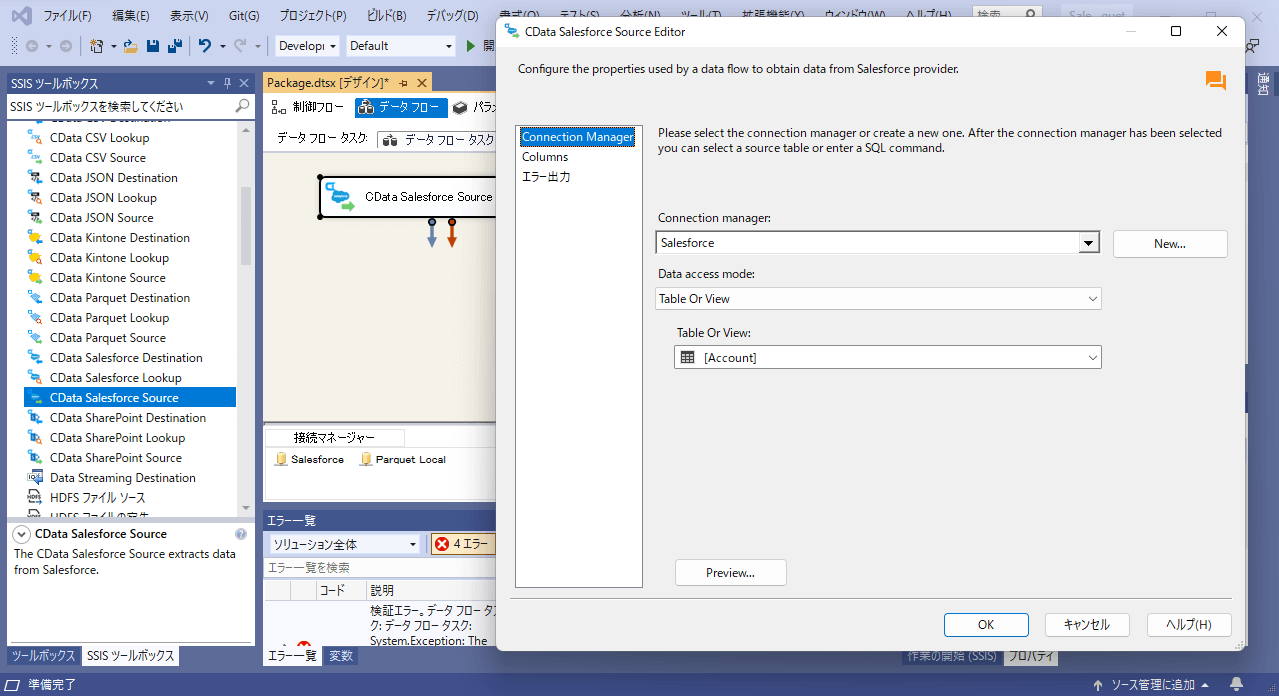
Task: Click the new project toolbar icon
Action: click(97, 46)
